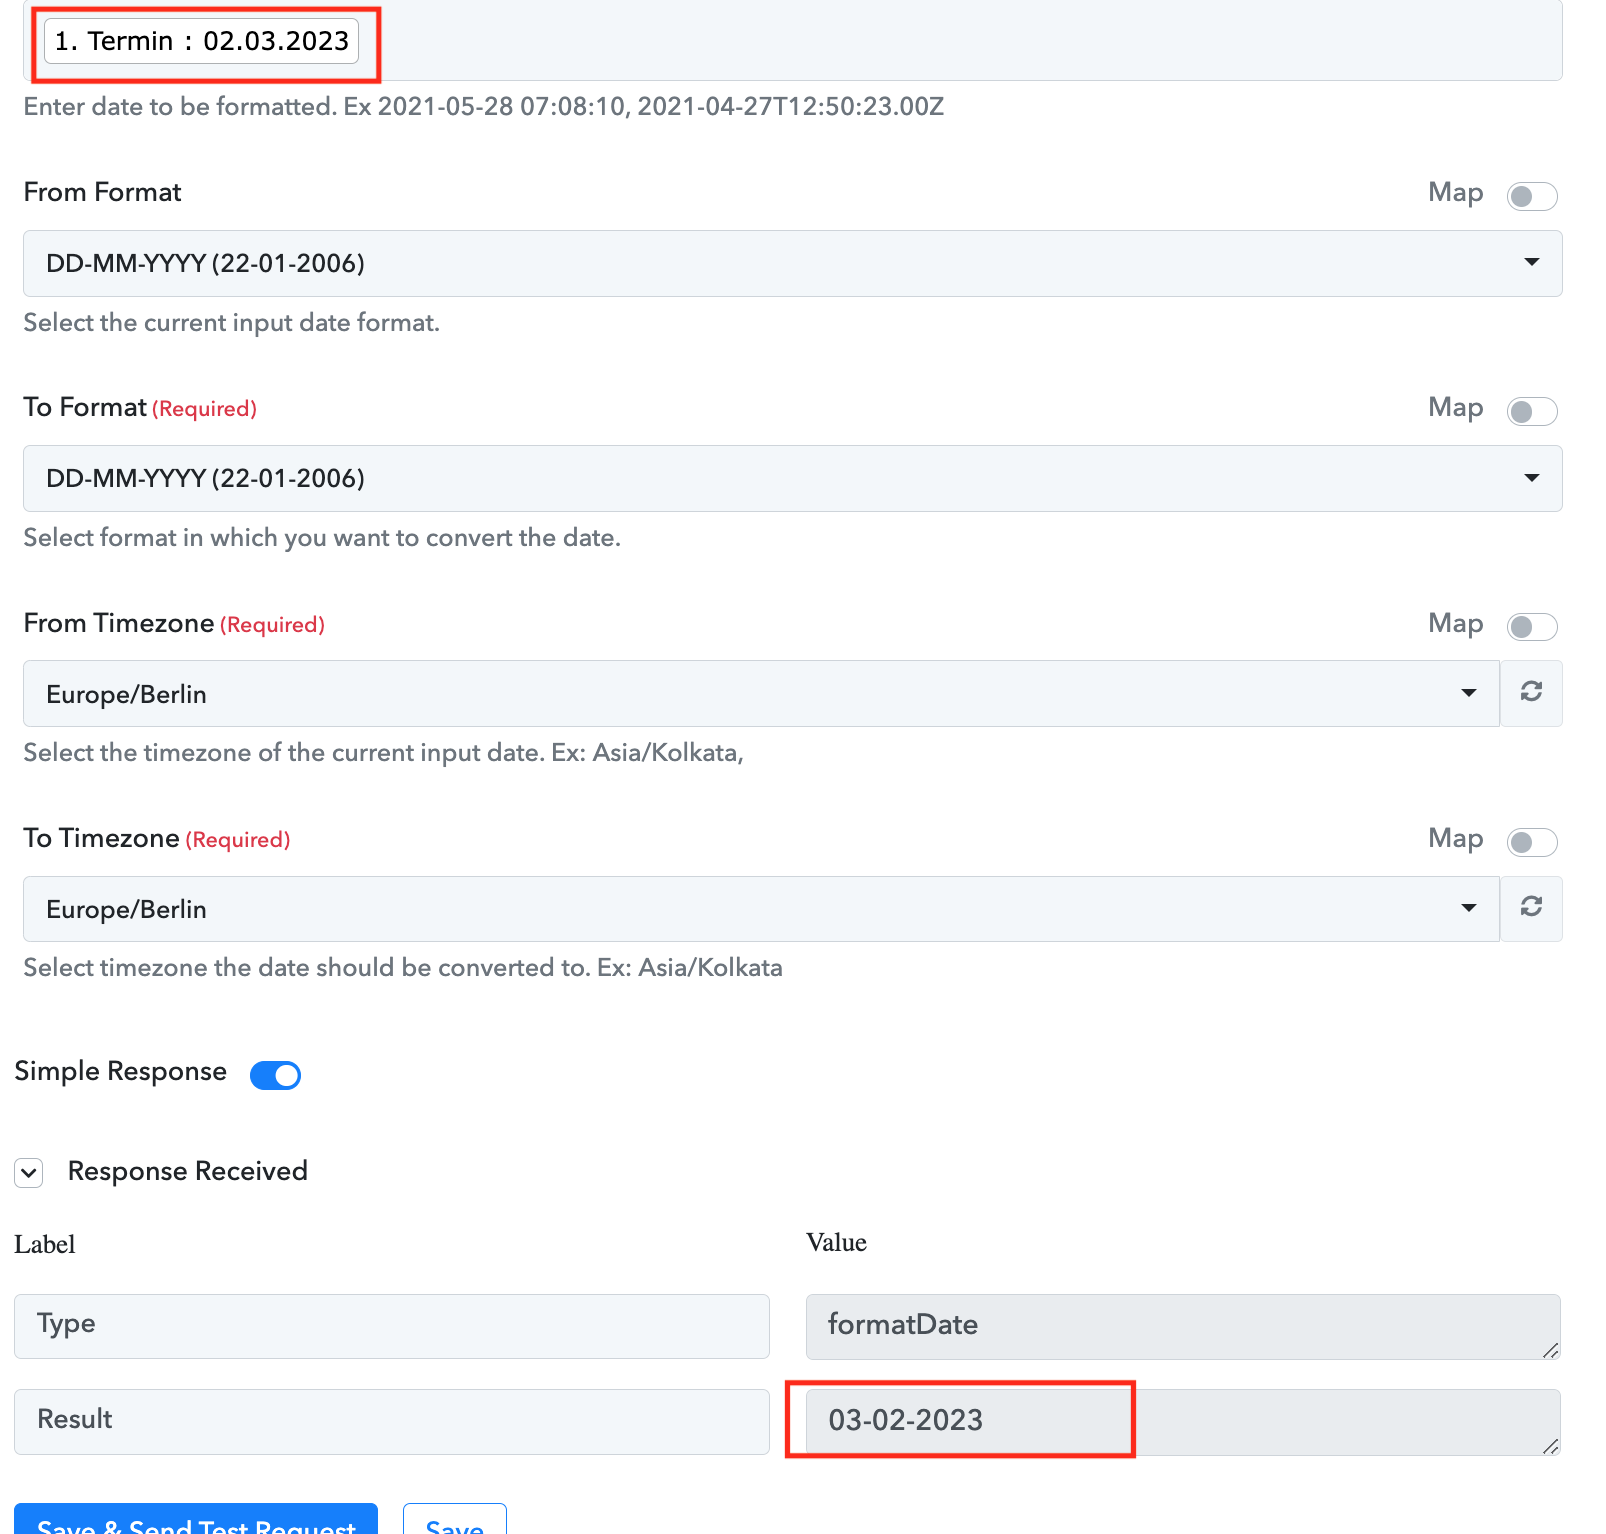
Task: Click the Type label field
Action: click(x=391, y=1325)
